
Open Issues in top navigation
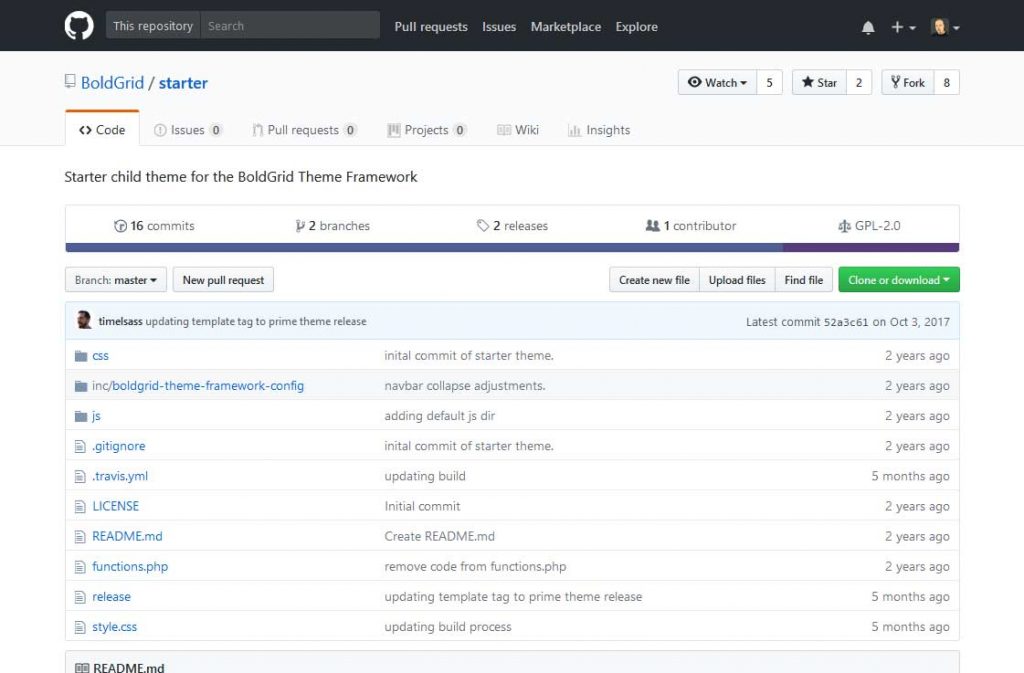pos(499,27)
